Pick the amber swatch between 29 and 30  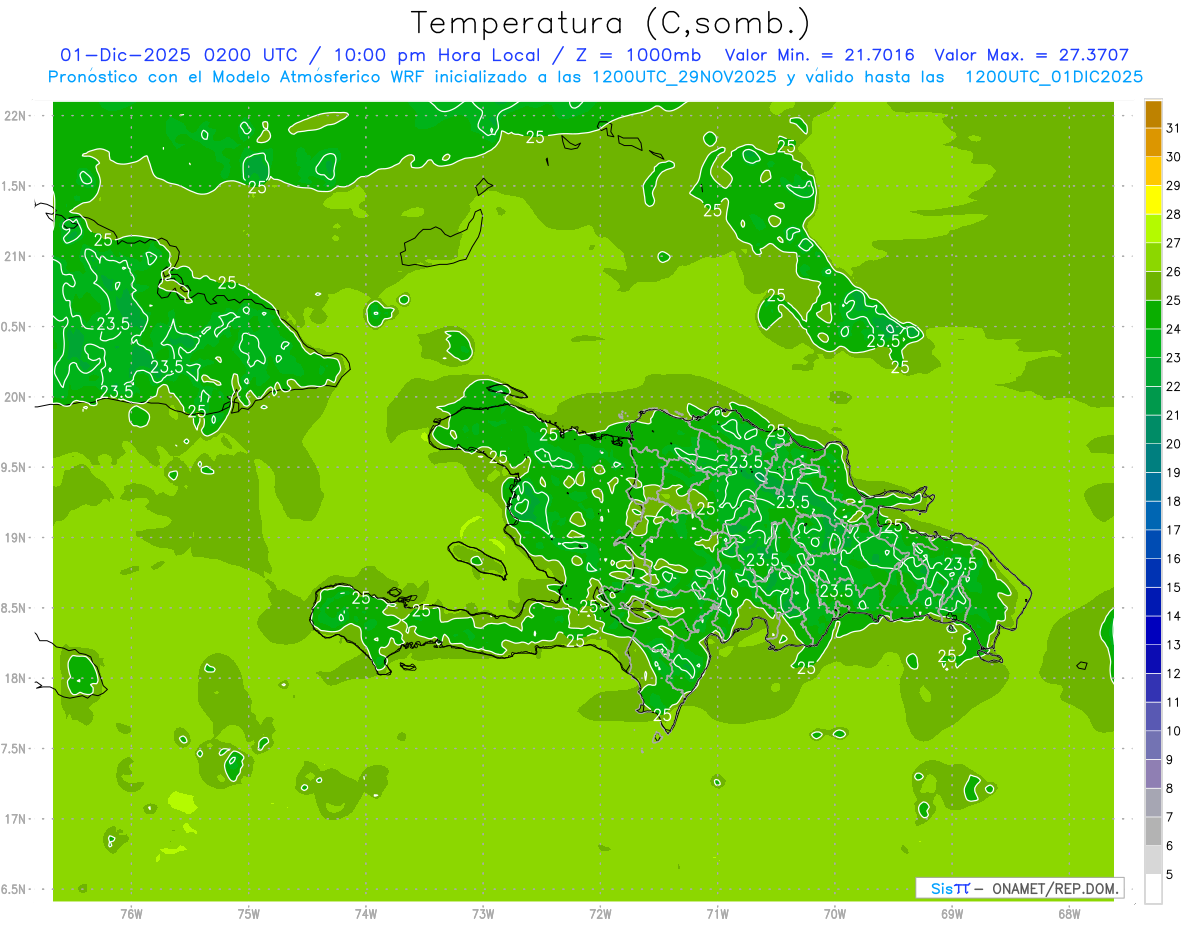pos(1153,171)
